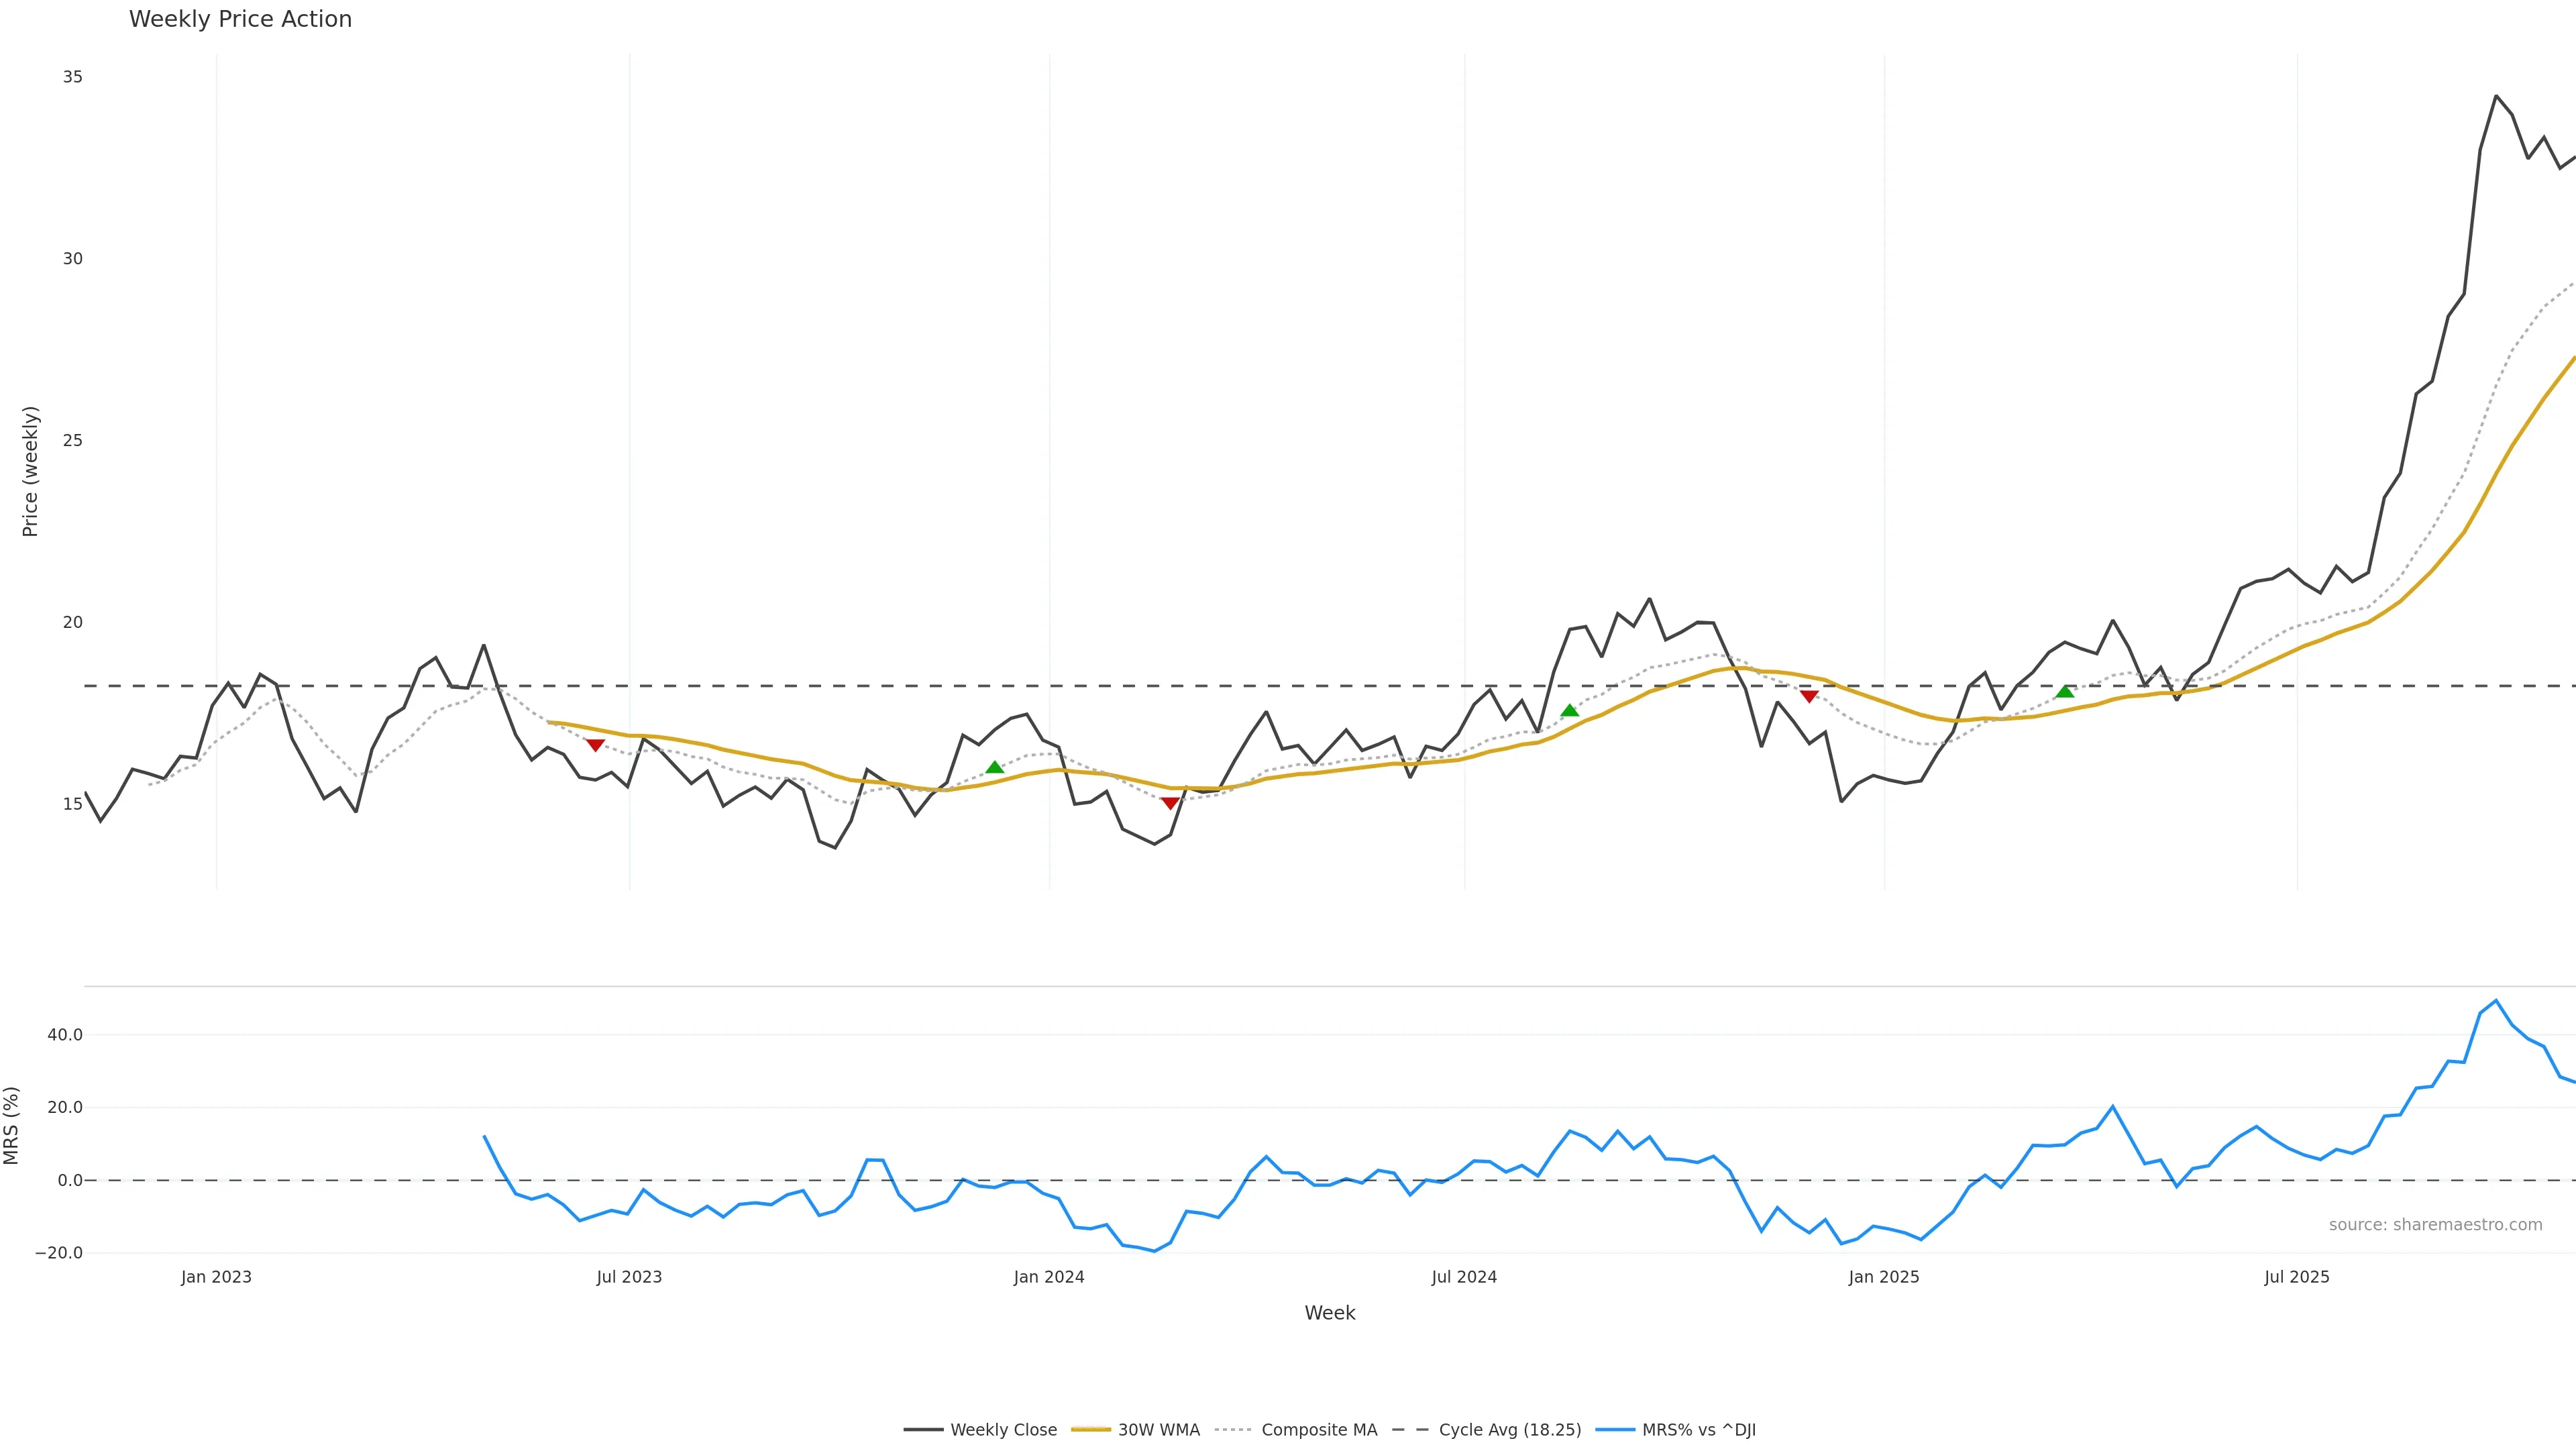Click the green up-triangle marker after Jul 2024
Screen dimensions: 2576x1449
1569,710
